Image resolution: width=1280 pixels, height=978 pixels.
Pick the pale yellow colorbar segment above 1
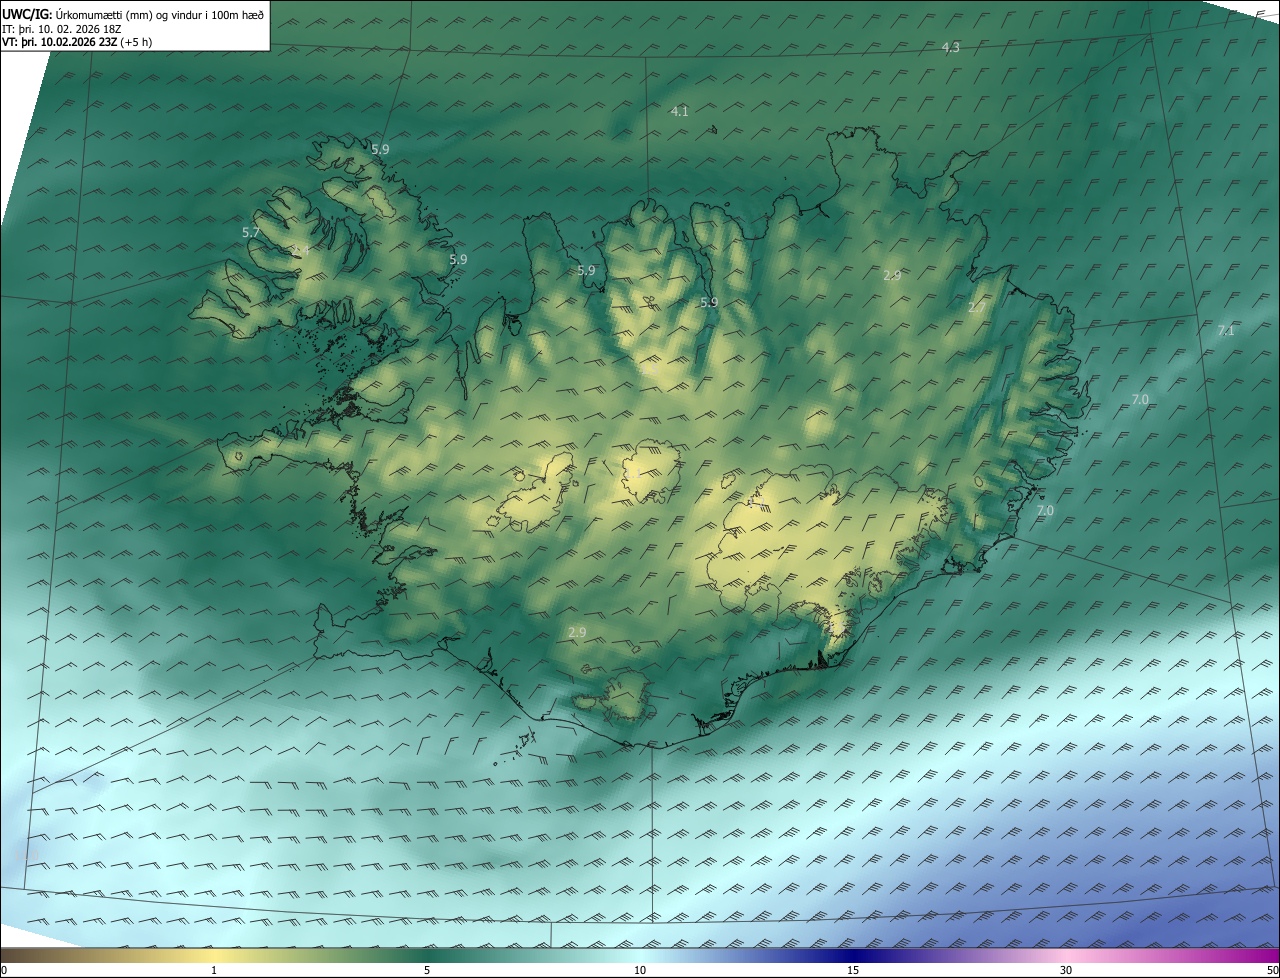(214, 955)
